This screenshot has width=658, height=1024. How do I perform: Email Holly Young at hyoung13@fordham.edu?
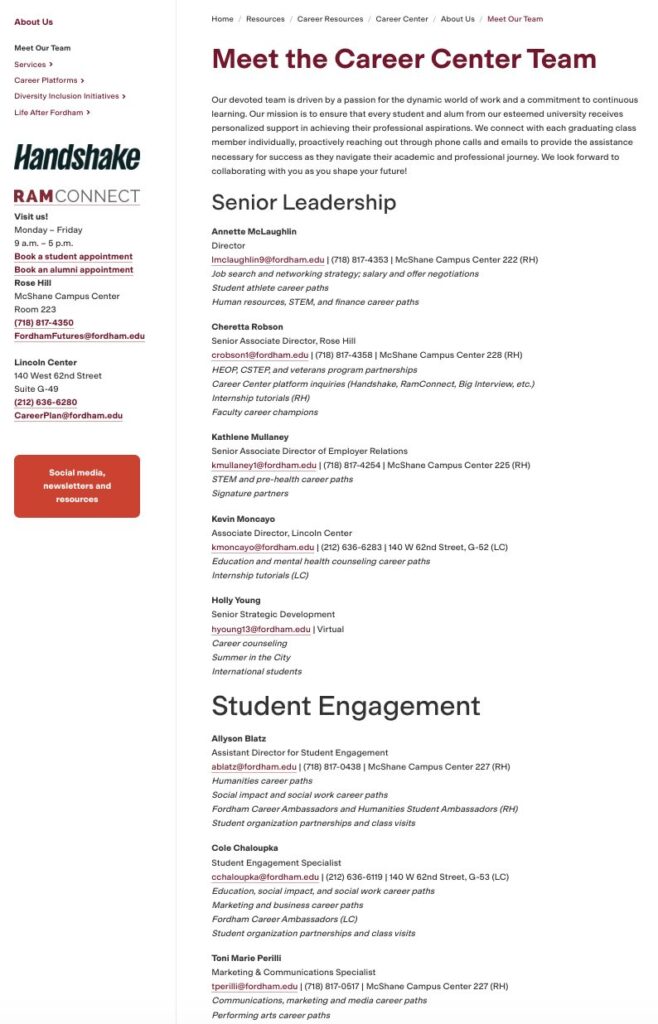tap(260, 630)
